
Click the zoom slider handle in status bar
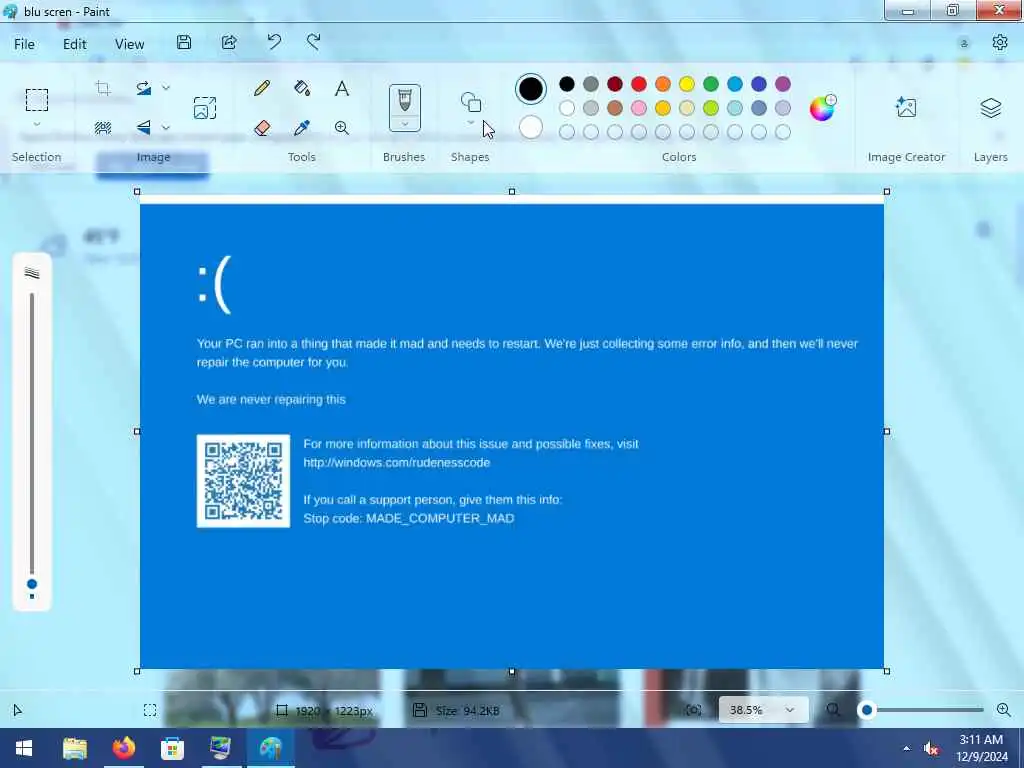867,710
